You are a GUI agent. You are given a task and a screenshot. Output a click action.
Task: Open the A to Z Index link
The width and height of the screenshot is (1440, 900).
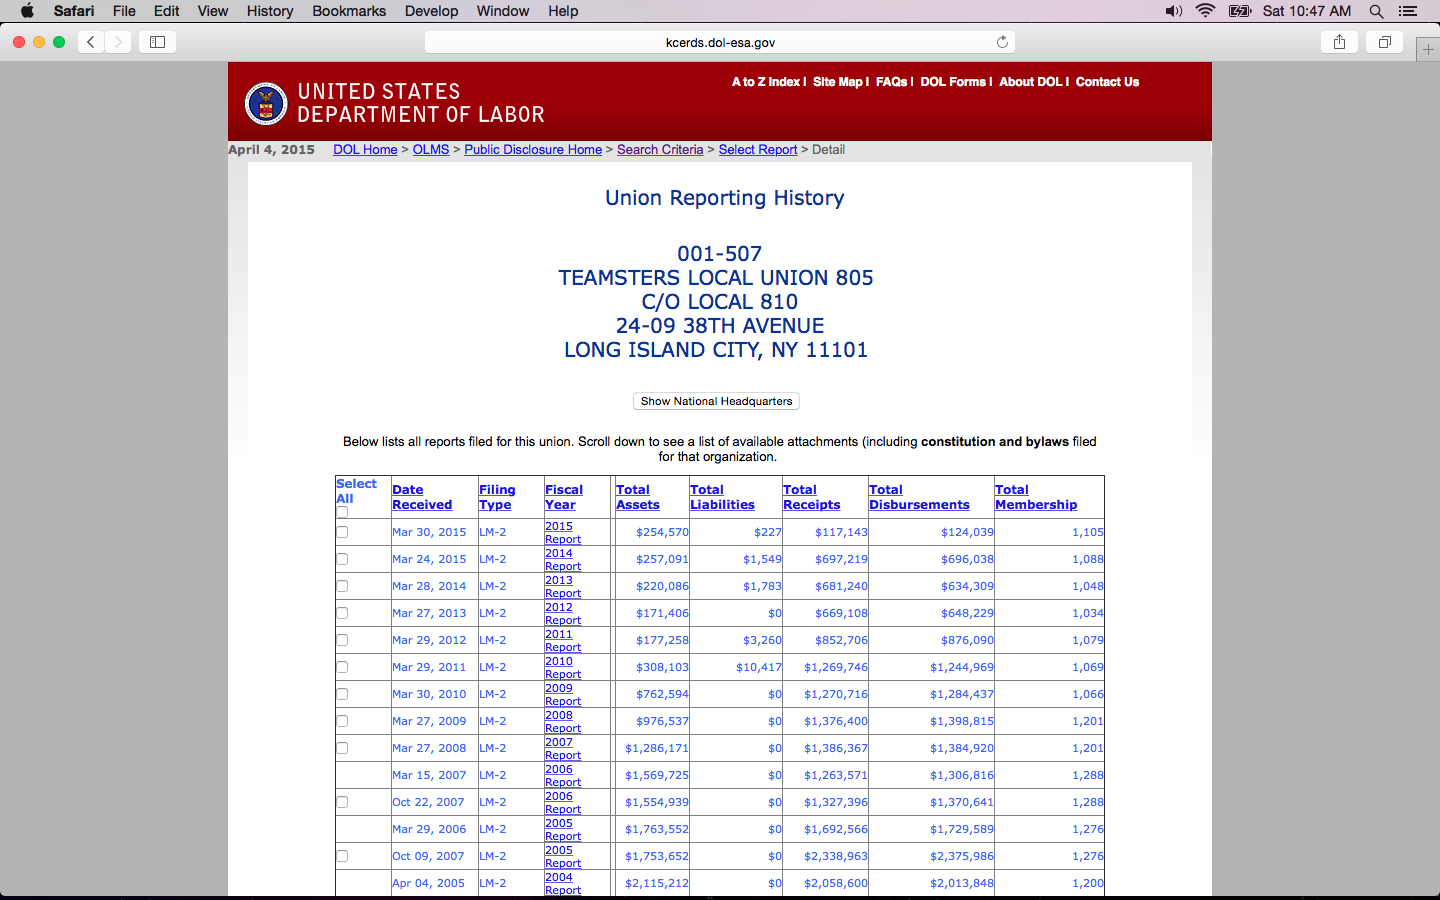(766, 82)
